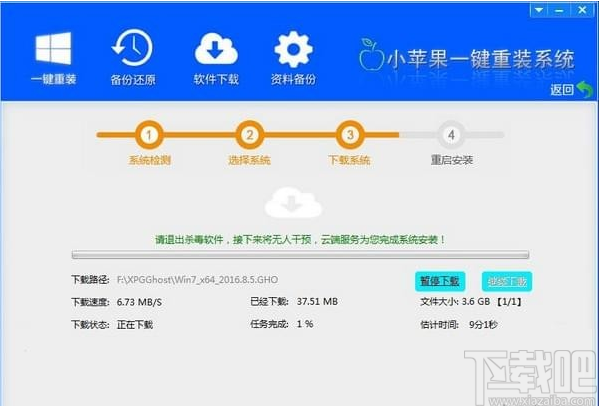The height and width of the screenshot is (406, 599).
Task: Click the download path F:\XPGGhost\Win7_x64_2016.8.5.GHO
Action: pos(197,280)
